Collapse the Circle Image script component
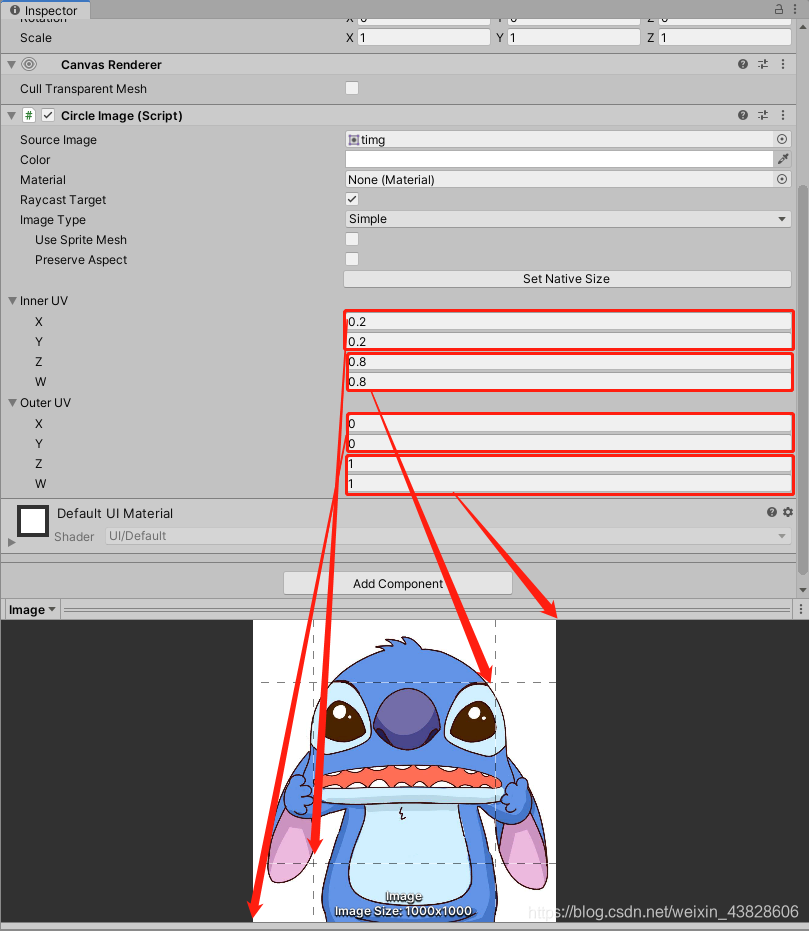The height and width of the screenshot is (931, 809). pos(11,116)
